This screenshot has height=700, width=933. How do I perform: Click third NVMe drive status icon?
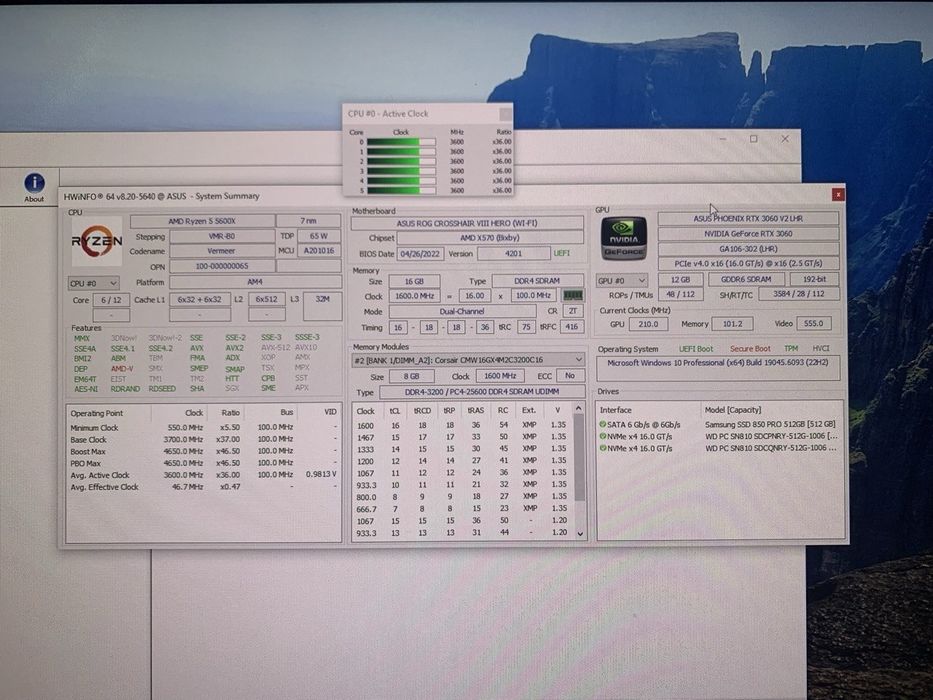[x=602, y=448]
